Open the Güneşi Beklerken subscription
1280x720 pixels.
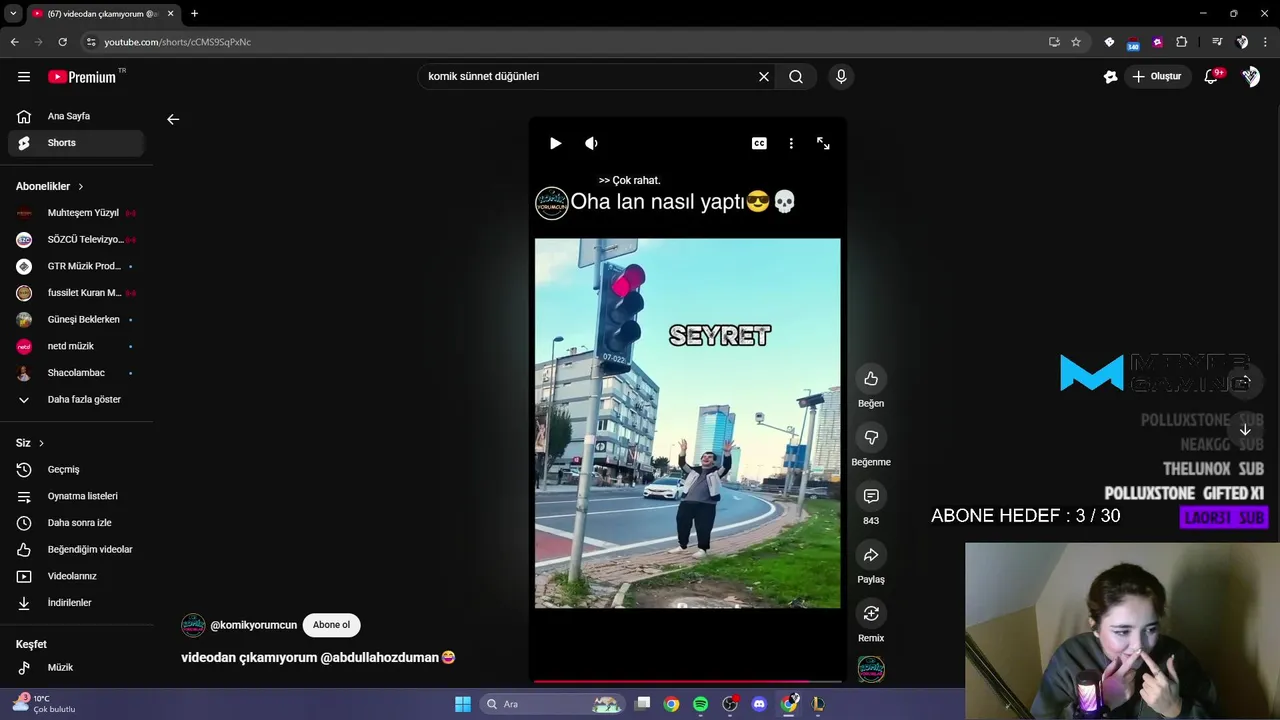[x=76, y=320]
